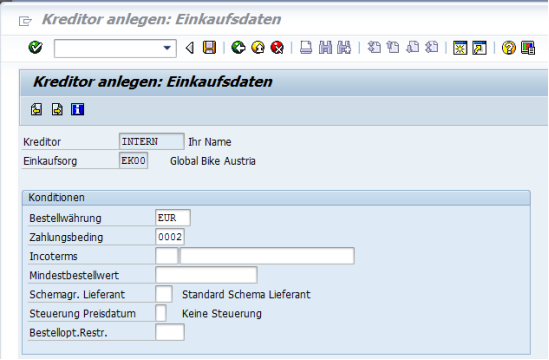Click the long Incoterms description field
Viewport: 549px width, 360px height.
[267, 256]
